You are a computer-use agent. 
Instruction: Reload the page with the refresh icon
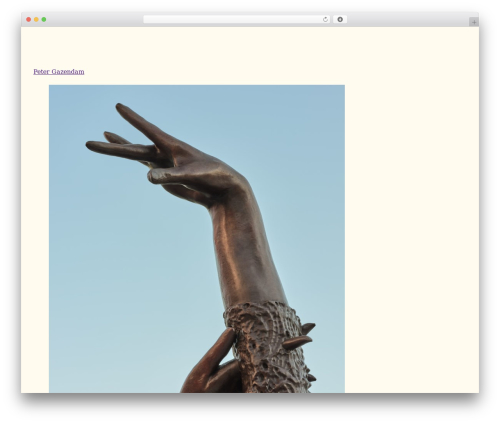[325, 20]
